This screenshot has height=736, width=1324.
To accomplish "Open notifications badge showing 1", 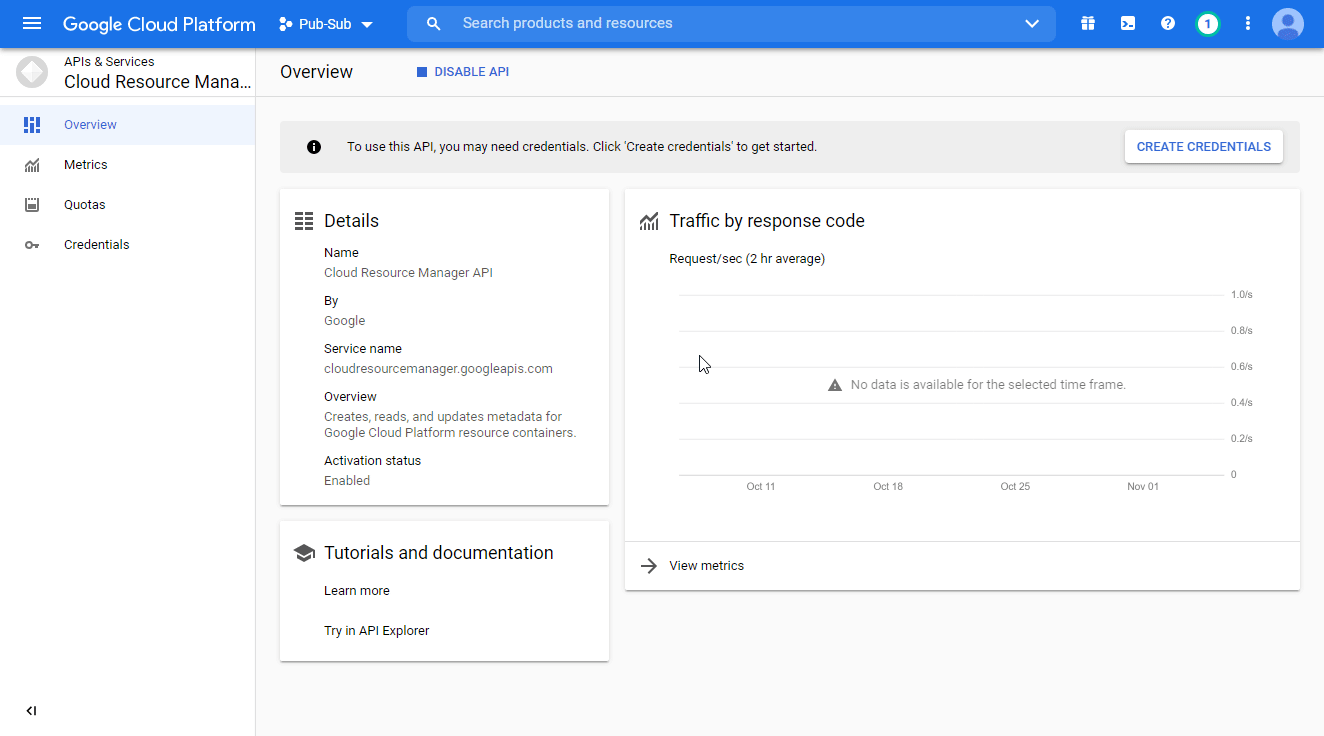I will coord(1208,23).
